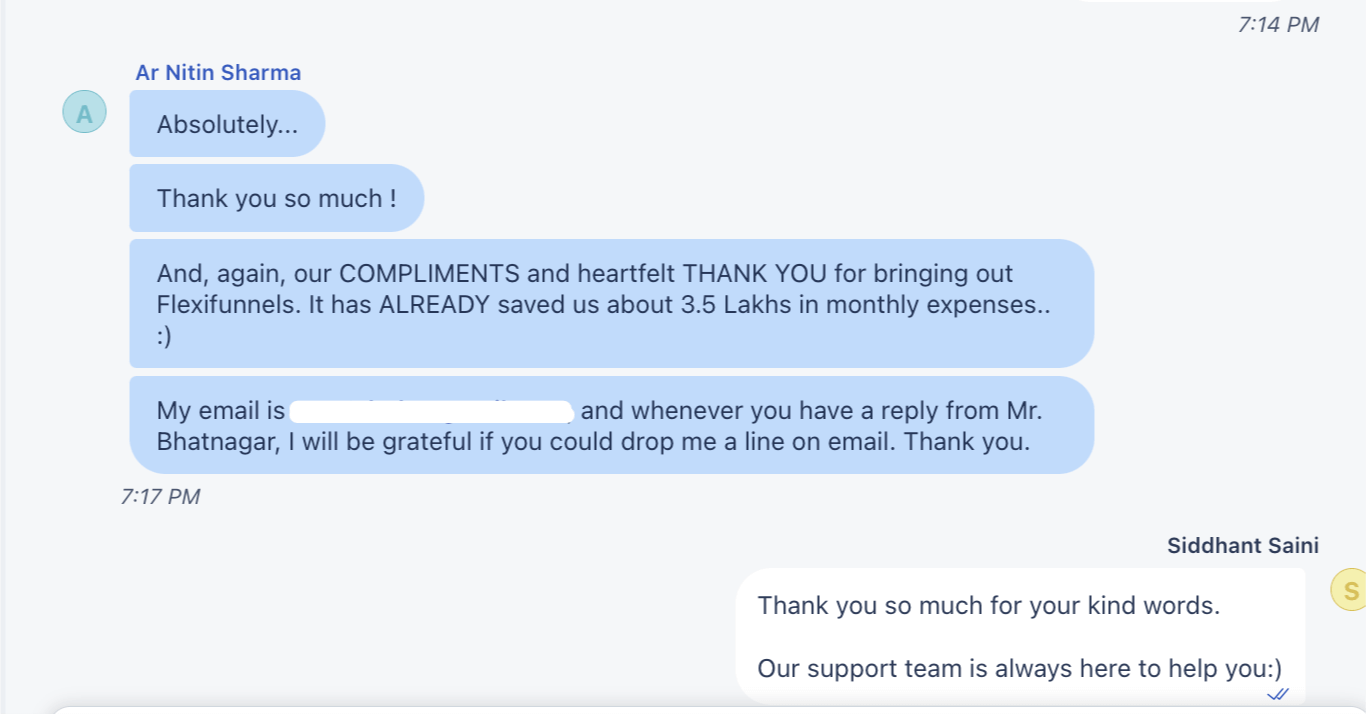Click the teal "A" avatar icon
Viewport: 1366px width, 714px height.
(84, 112)
